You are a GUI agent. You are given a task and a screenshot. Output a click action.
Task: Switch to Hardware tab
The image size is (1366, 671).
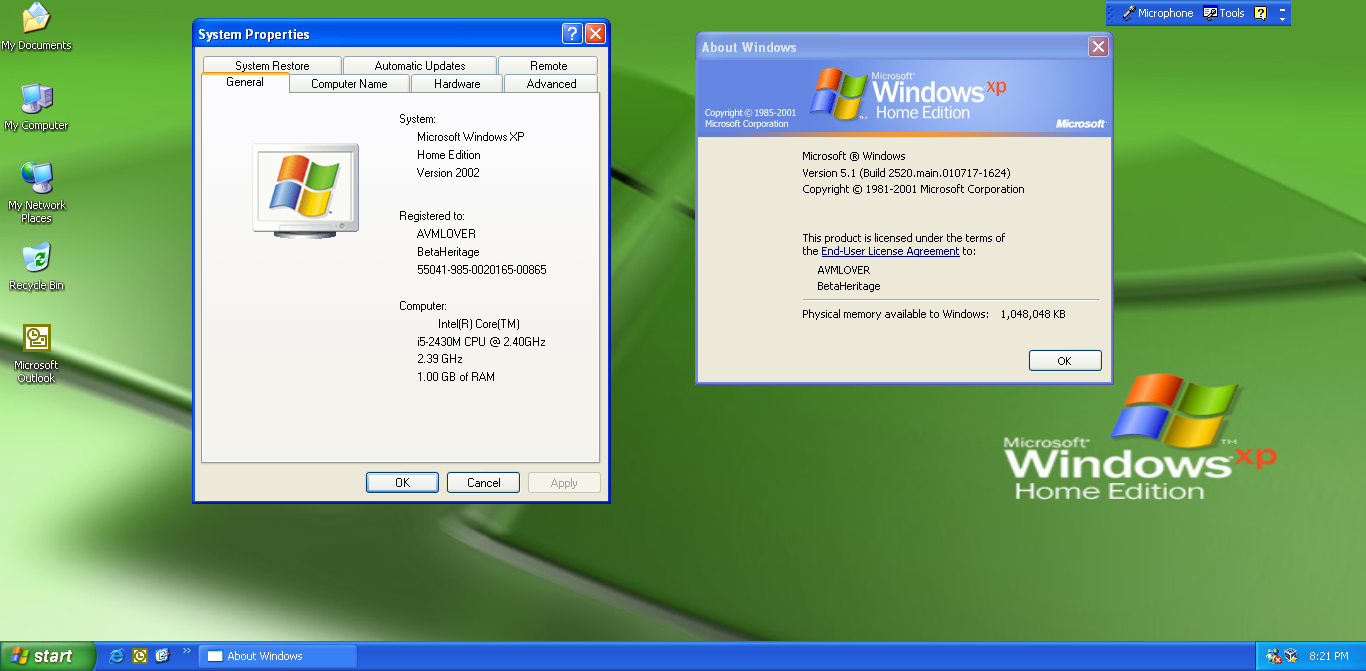tap(457, 84)
